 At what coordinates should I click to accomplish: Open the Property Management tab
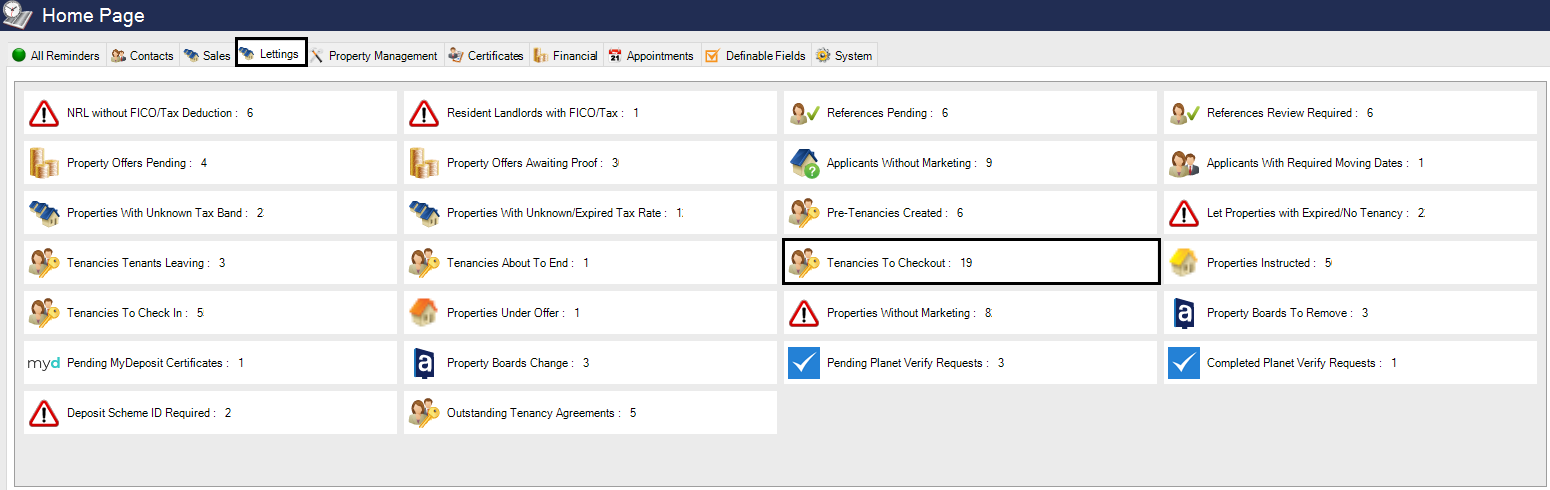[374, 56]
